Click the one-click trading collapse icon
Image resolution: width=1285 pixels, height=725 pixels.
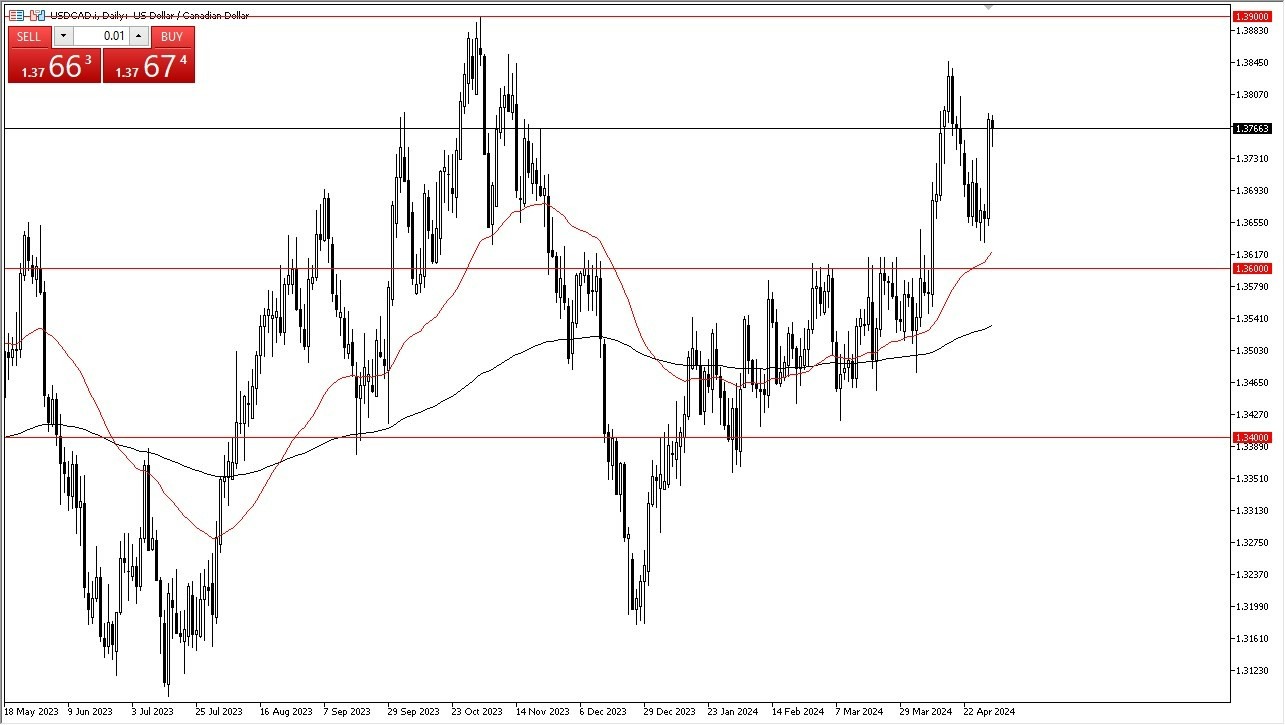(x=35, y=15)
